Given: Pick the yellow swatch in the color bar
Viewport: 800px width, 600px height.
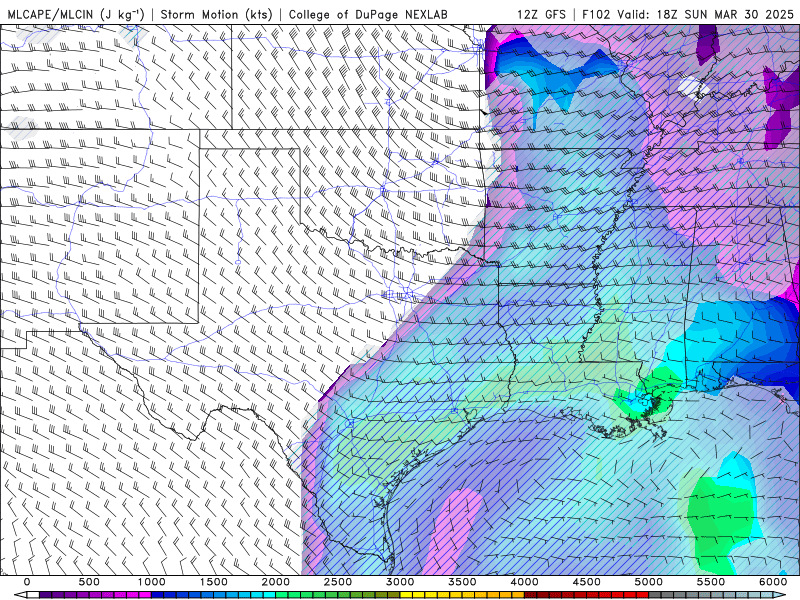Looking at the screenshot, I should [x=406, y=595].
